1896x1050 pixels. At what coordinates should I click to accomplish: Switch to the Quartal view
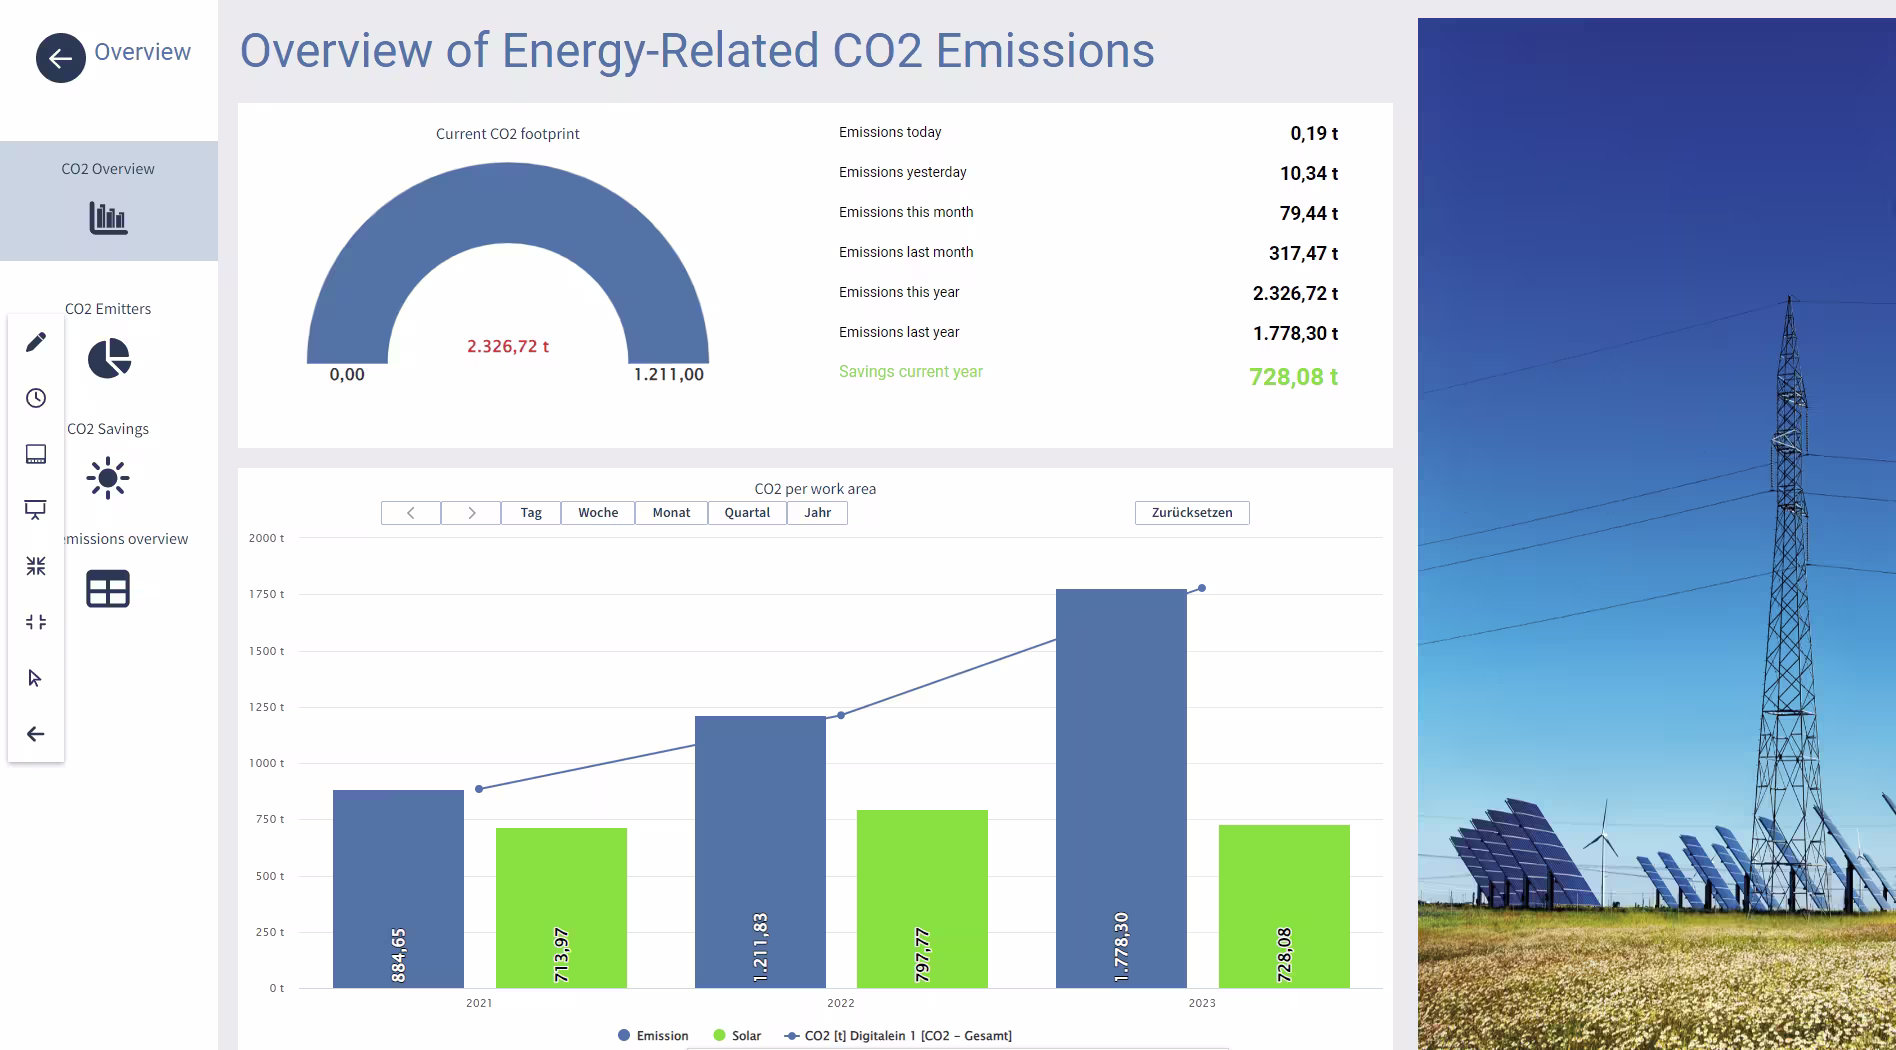pos(747,512)
